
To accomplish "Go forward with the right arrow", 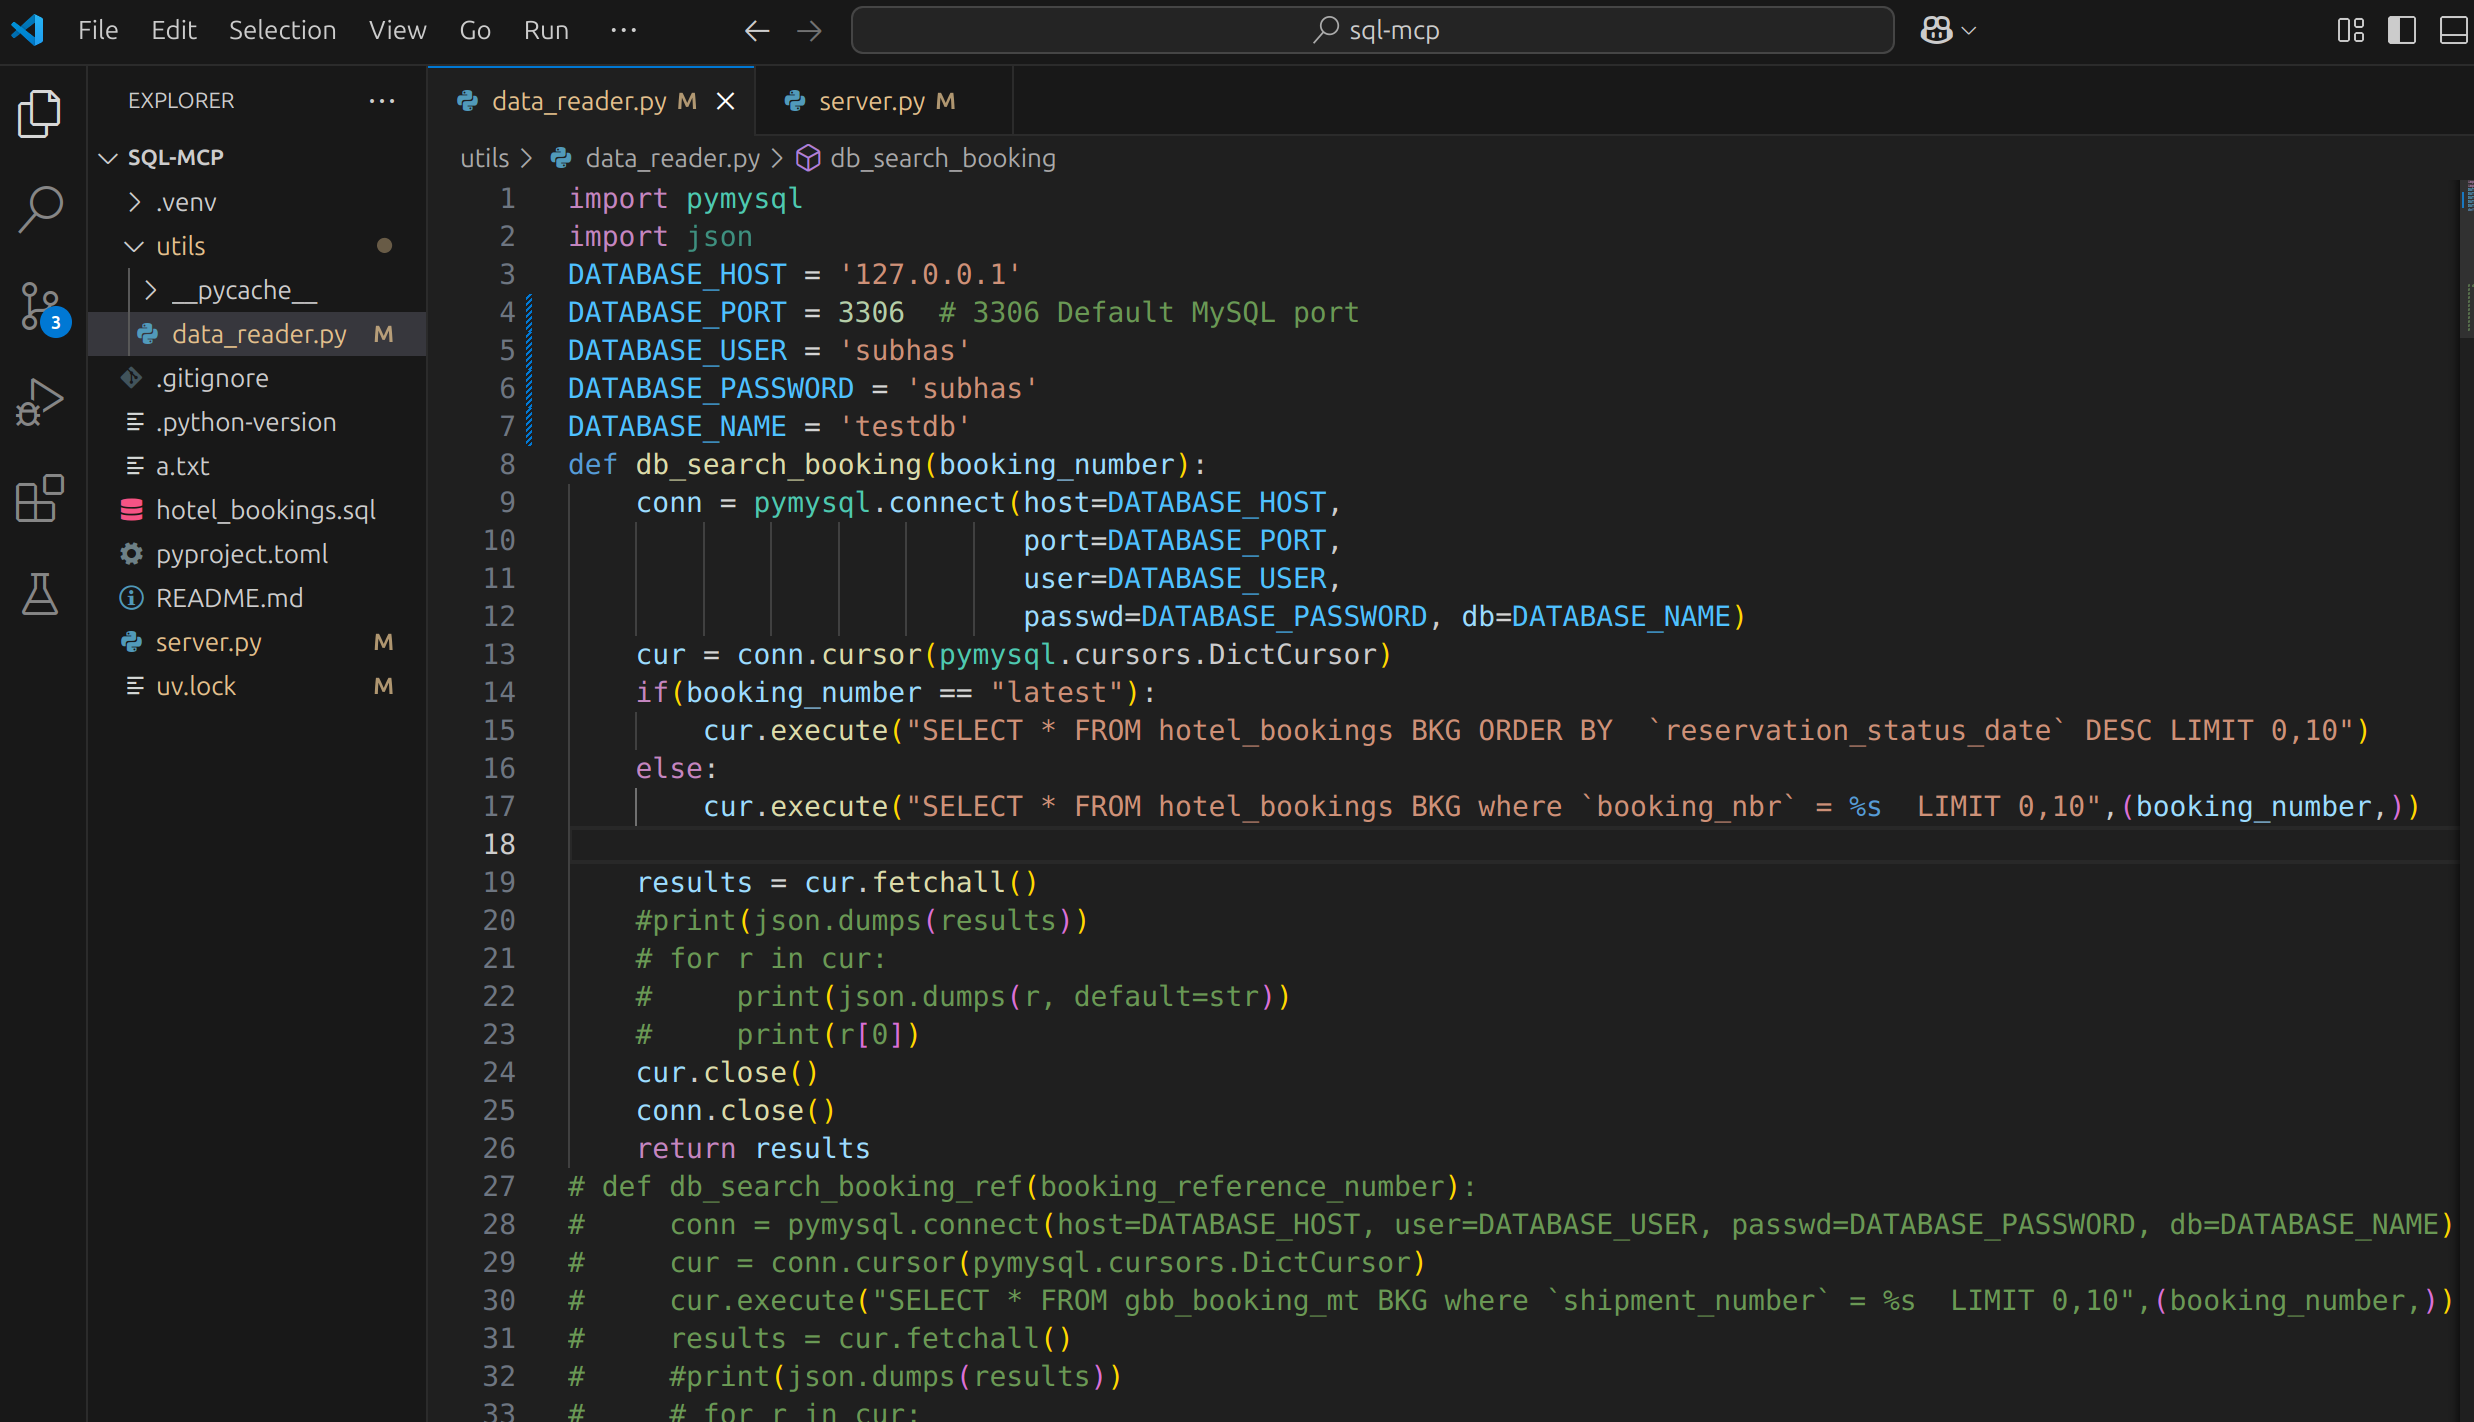I will pos(809,31).
